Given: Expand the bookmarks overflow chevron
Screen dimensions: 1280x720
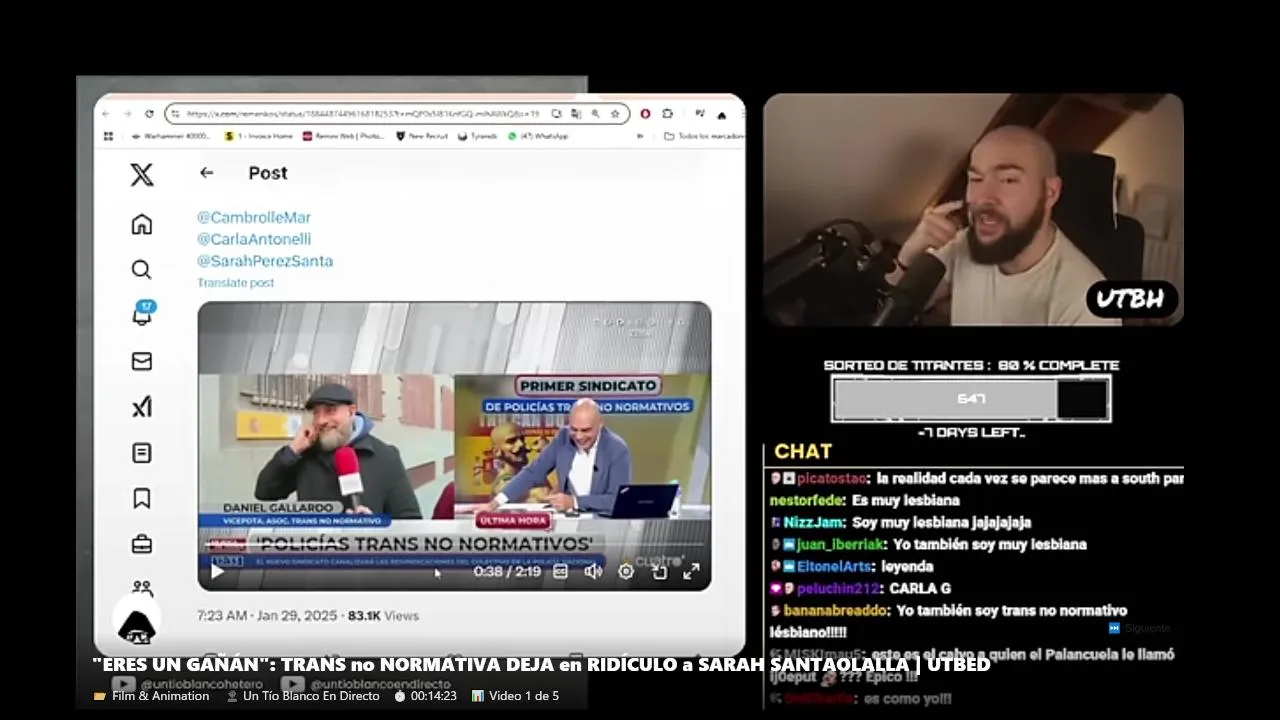Looking at the screenshot, I should (640, 136).
